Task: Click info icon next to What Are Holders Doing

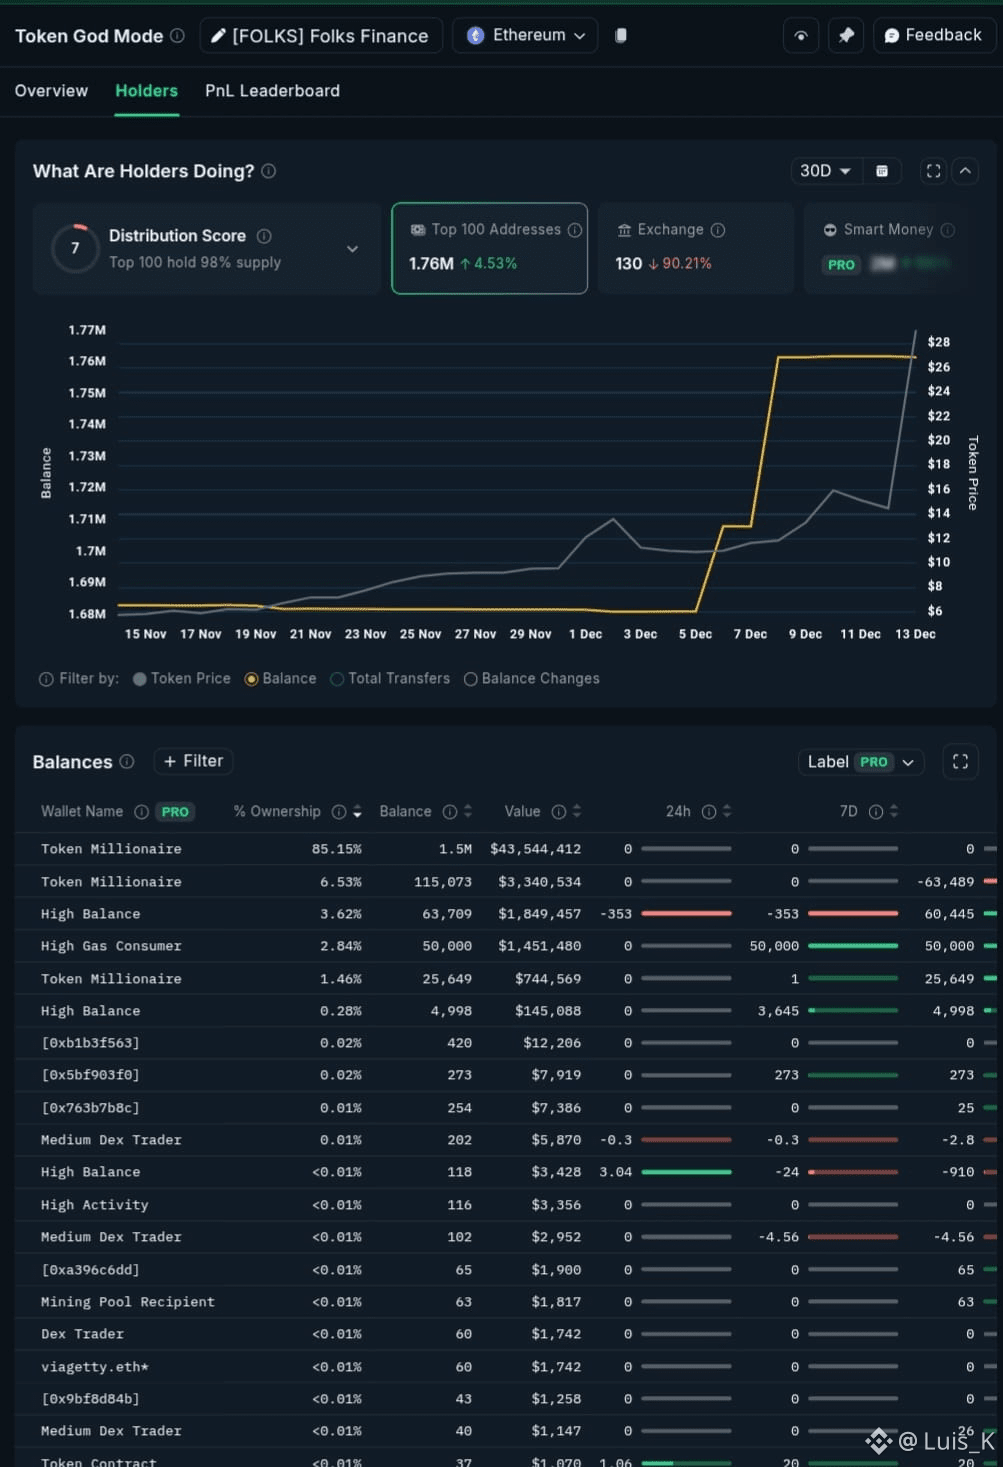Action: (269, 171)
